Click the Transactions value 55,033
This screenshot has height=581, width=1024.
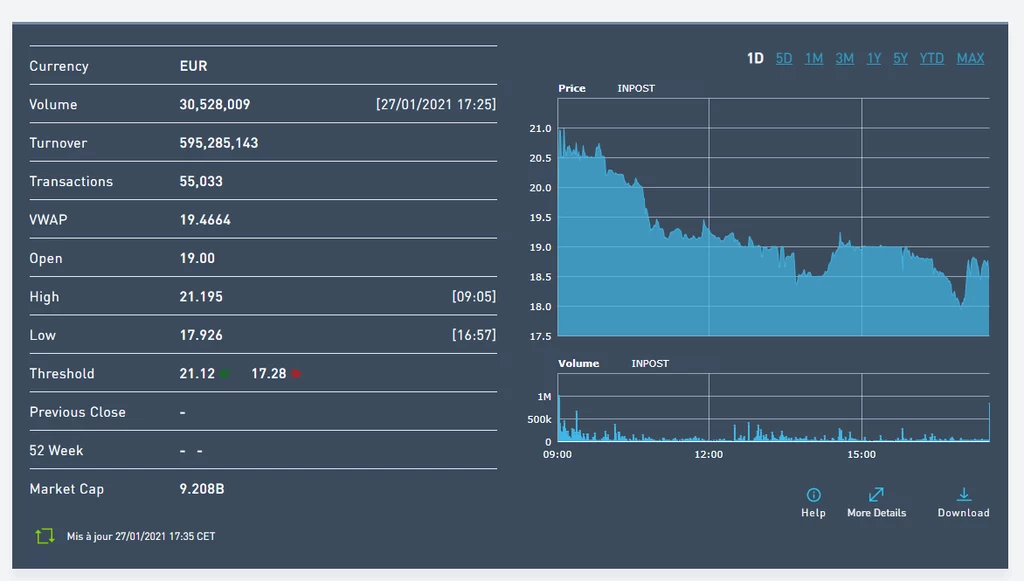(201, 181)
